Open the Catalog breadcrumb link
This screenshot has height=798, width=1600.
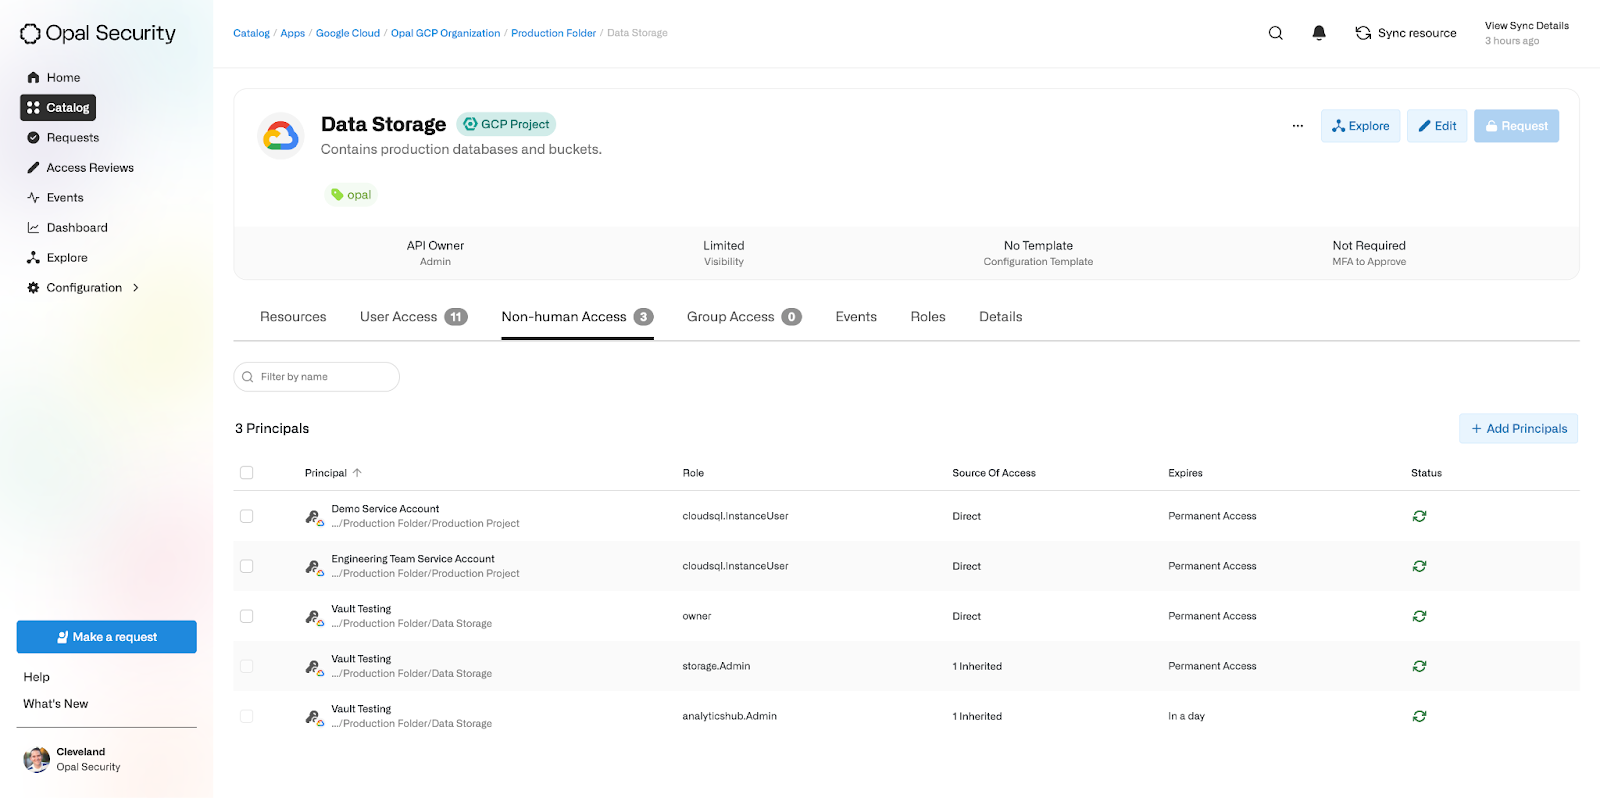tap(251, 33)
